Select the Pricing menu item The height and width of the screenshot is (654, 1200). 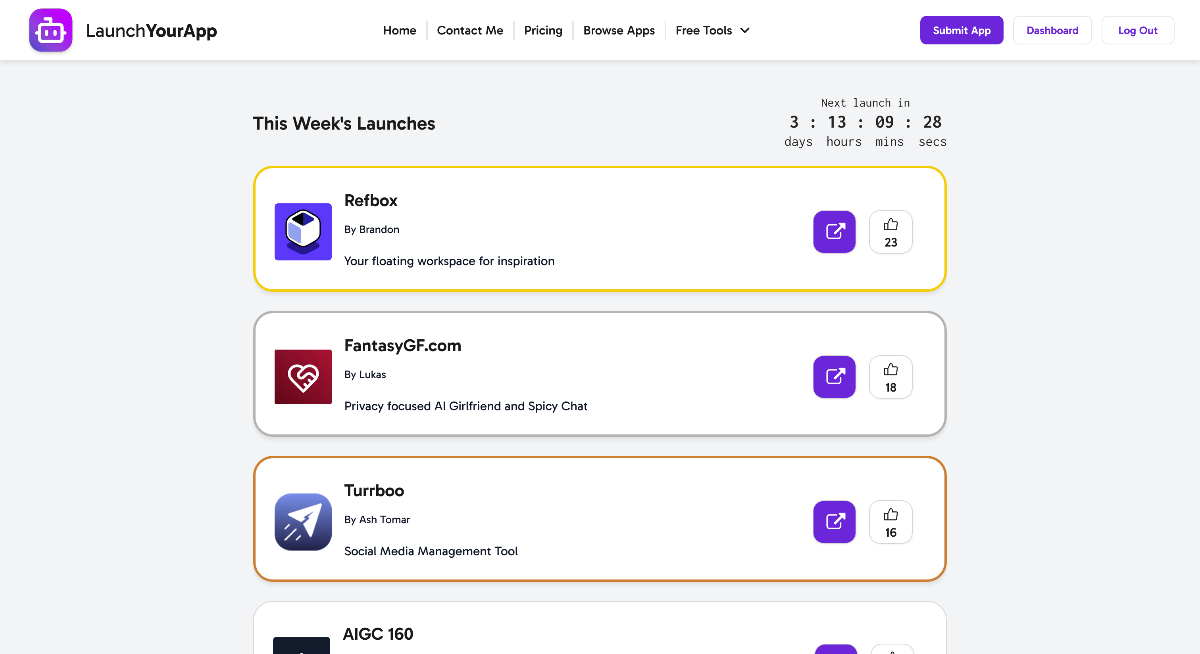(543, 30)
